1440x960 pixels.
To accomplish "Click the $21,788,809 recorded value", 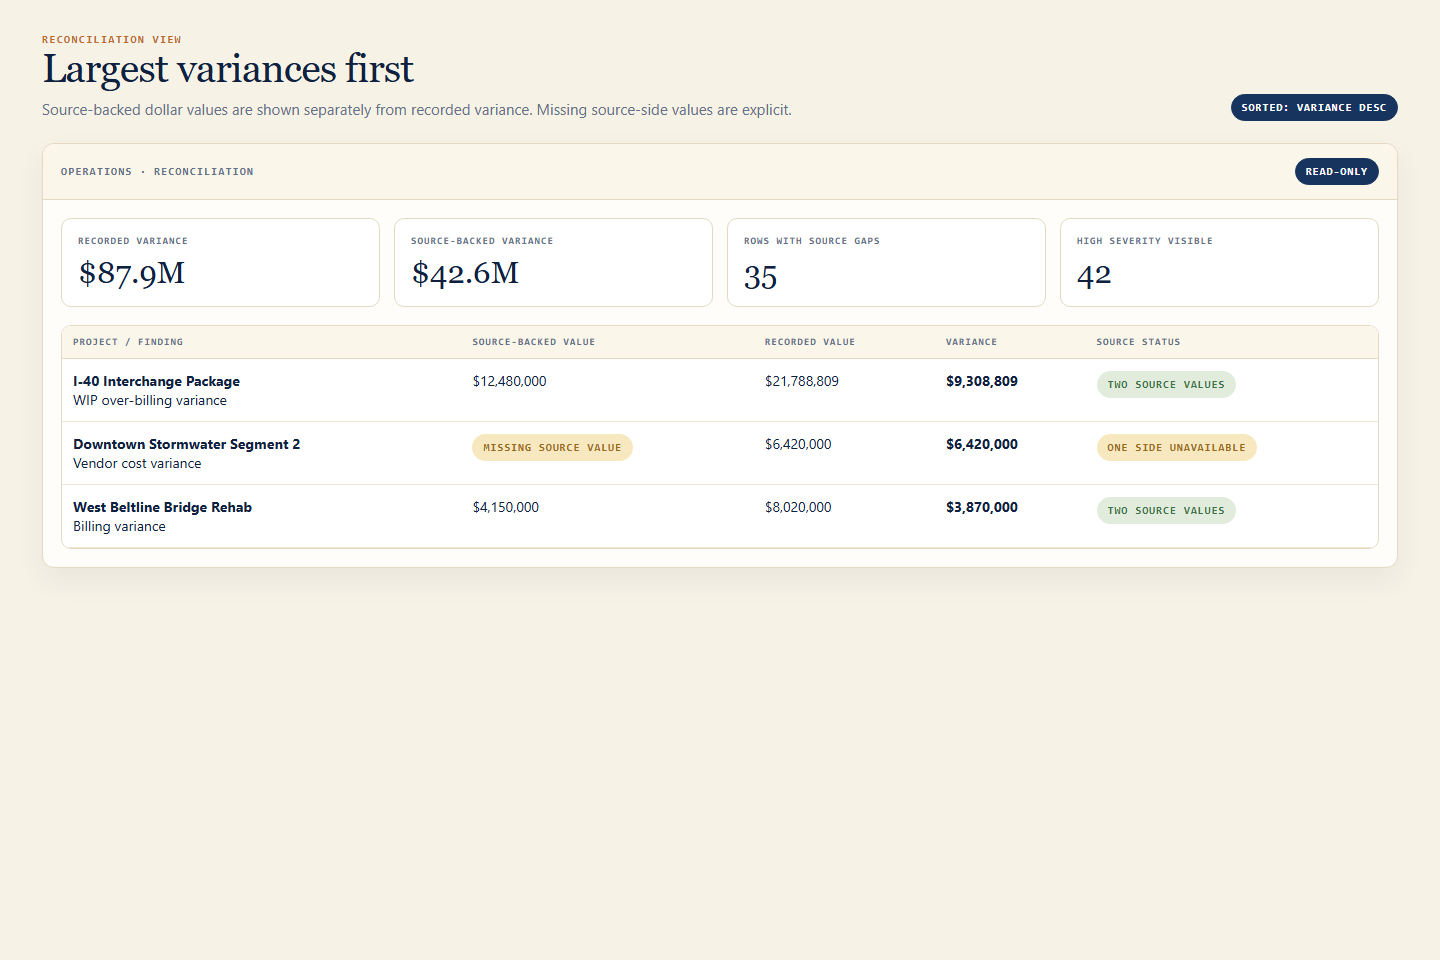I will click(802, 381).
